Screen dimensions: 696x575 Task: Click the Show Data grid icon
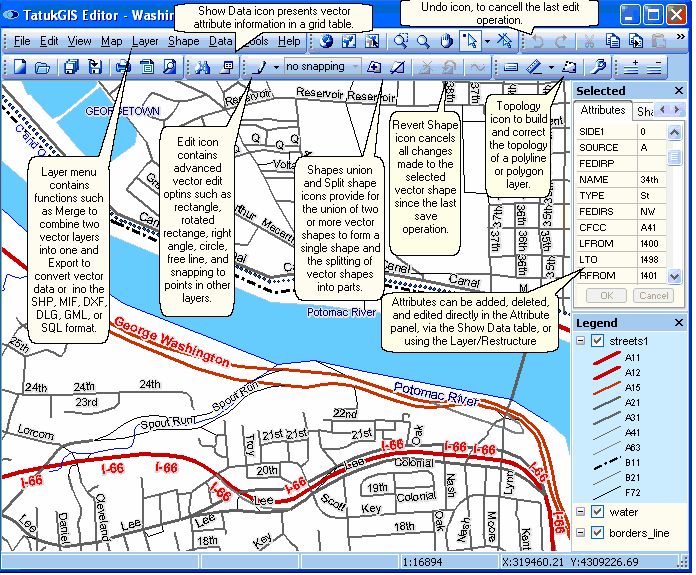point(227,67)
